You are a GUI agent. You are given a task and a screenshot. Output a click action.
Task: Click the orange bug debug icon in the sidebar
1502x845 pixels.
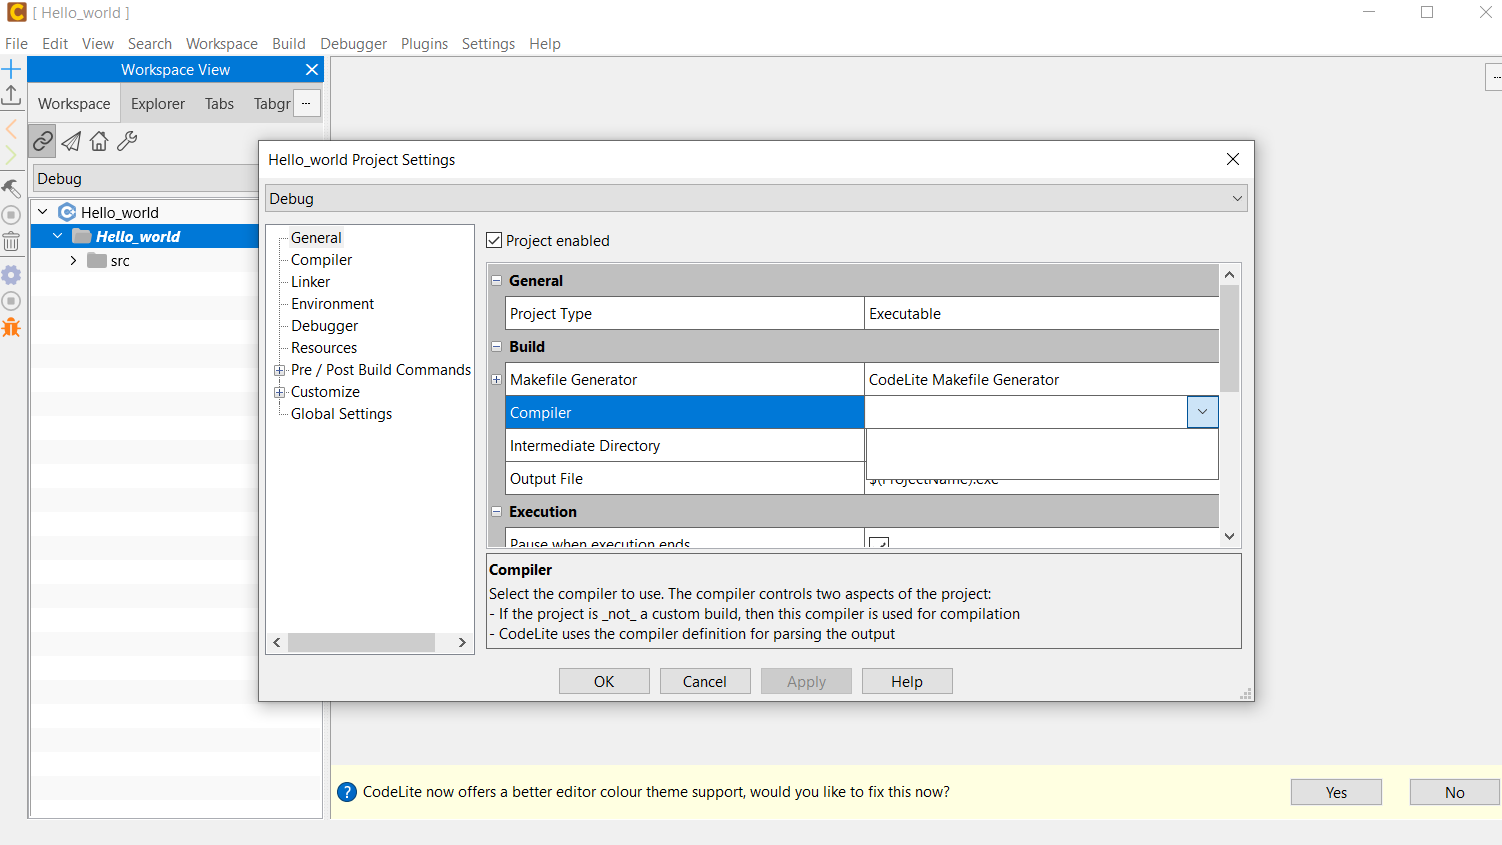(x=11, y=327)
